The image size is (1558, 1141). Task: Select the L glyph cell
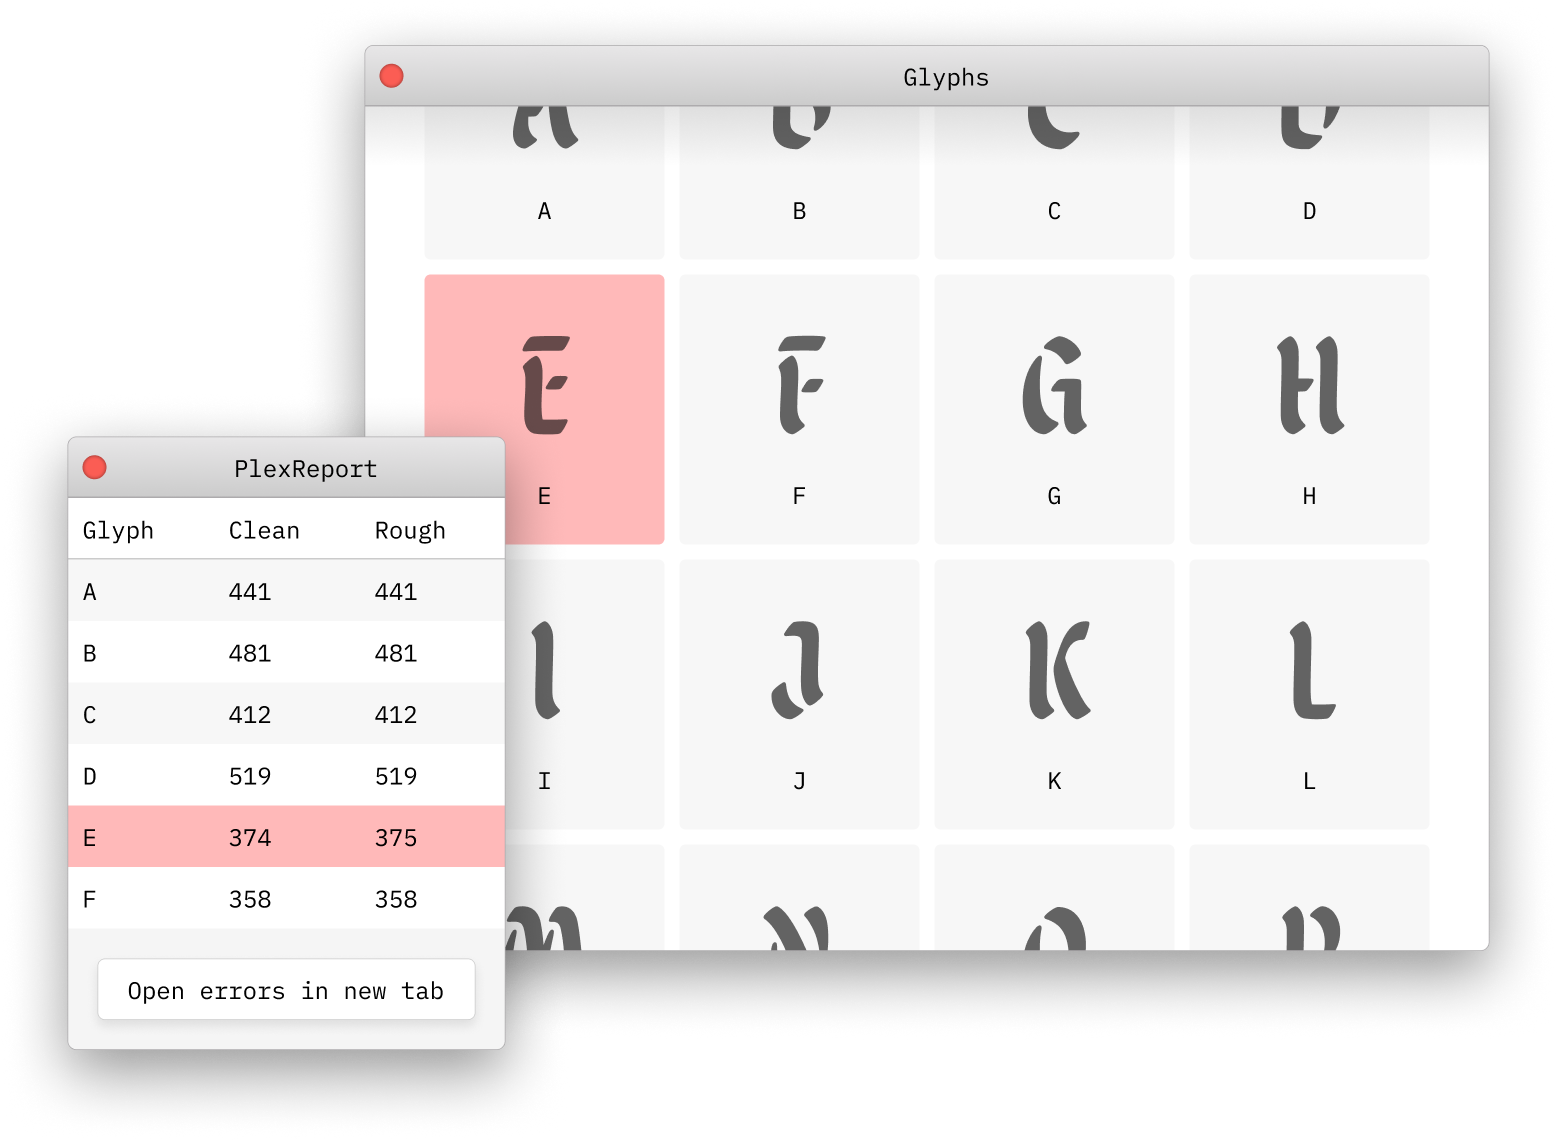(x=1309, y=694)
